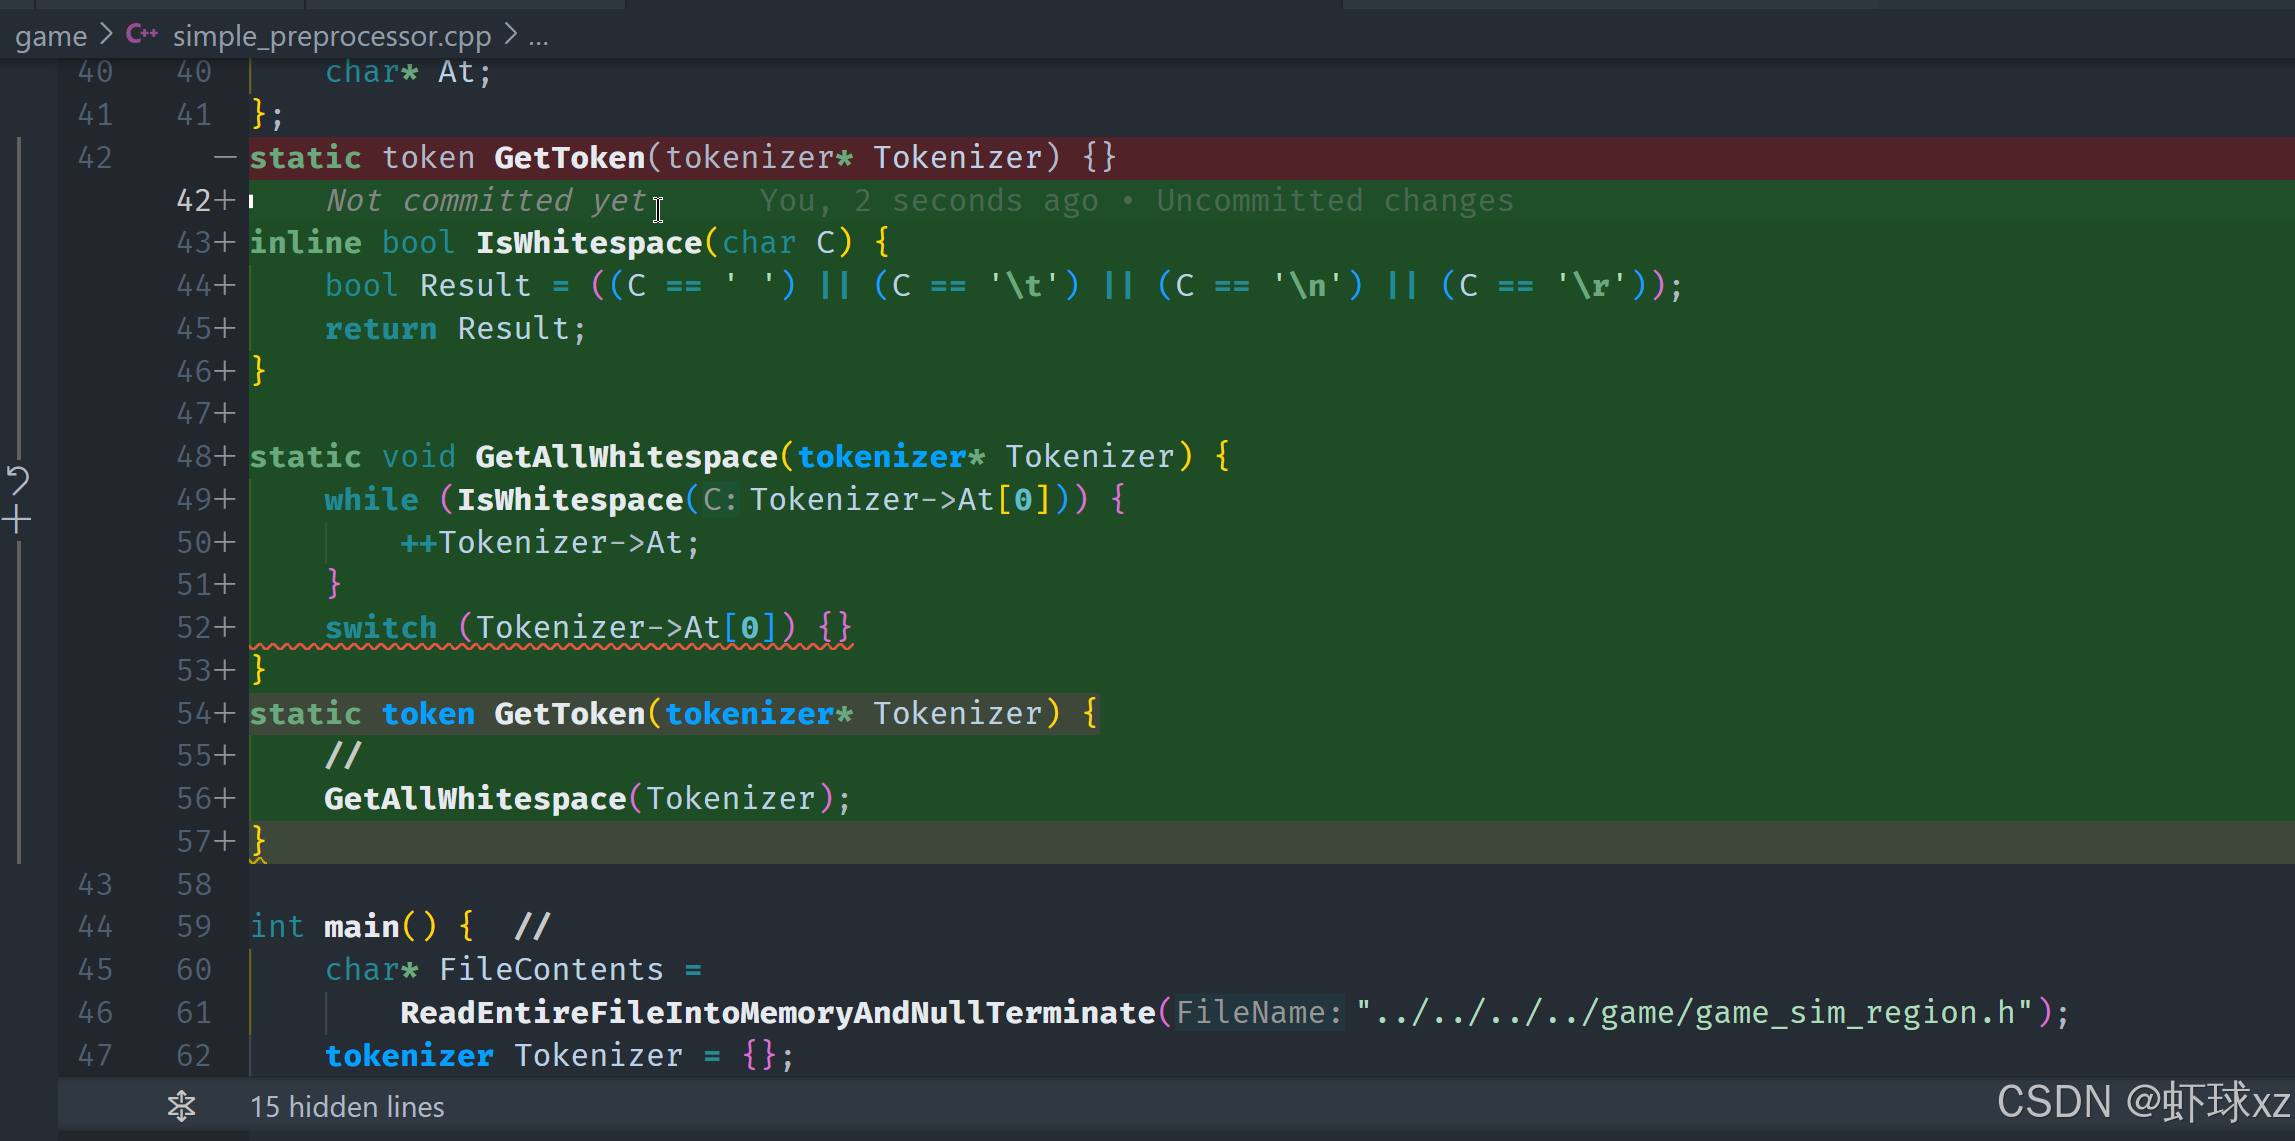Click the diff change indicator bar
The image size is (2295, 1141).
click(19, 300)
